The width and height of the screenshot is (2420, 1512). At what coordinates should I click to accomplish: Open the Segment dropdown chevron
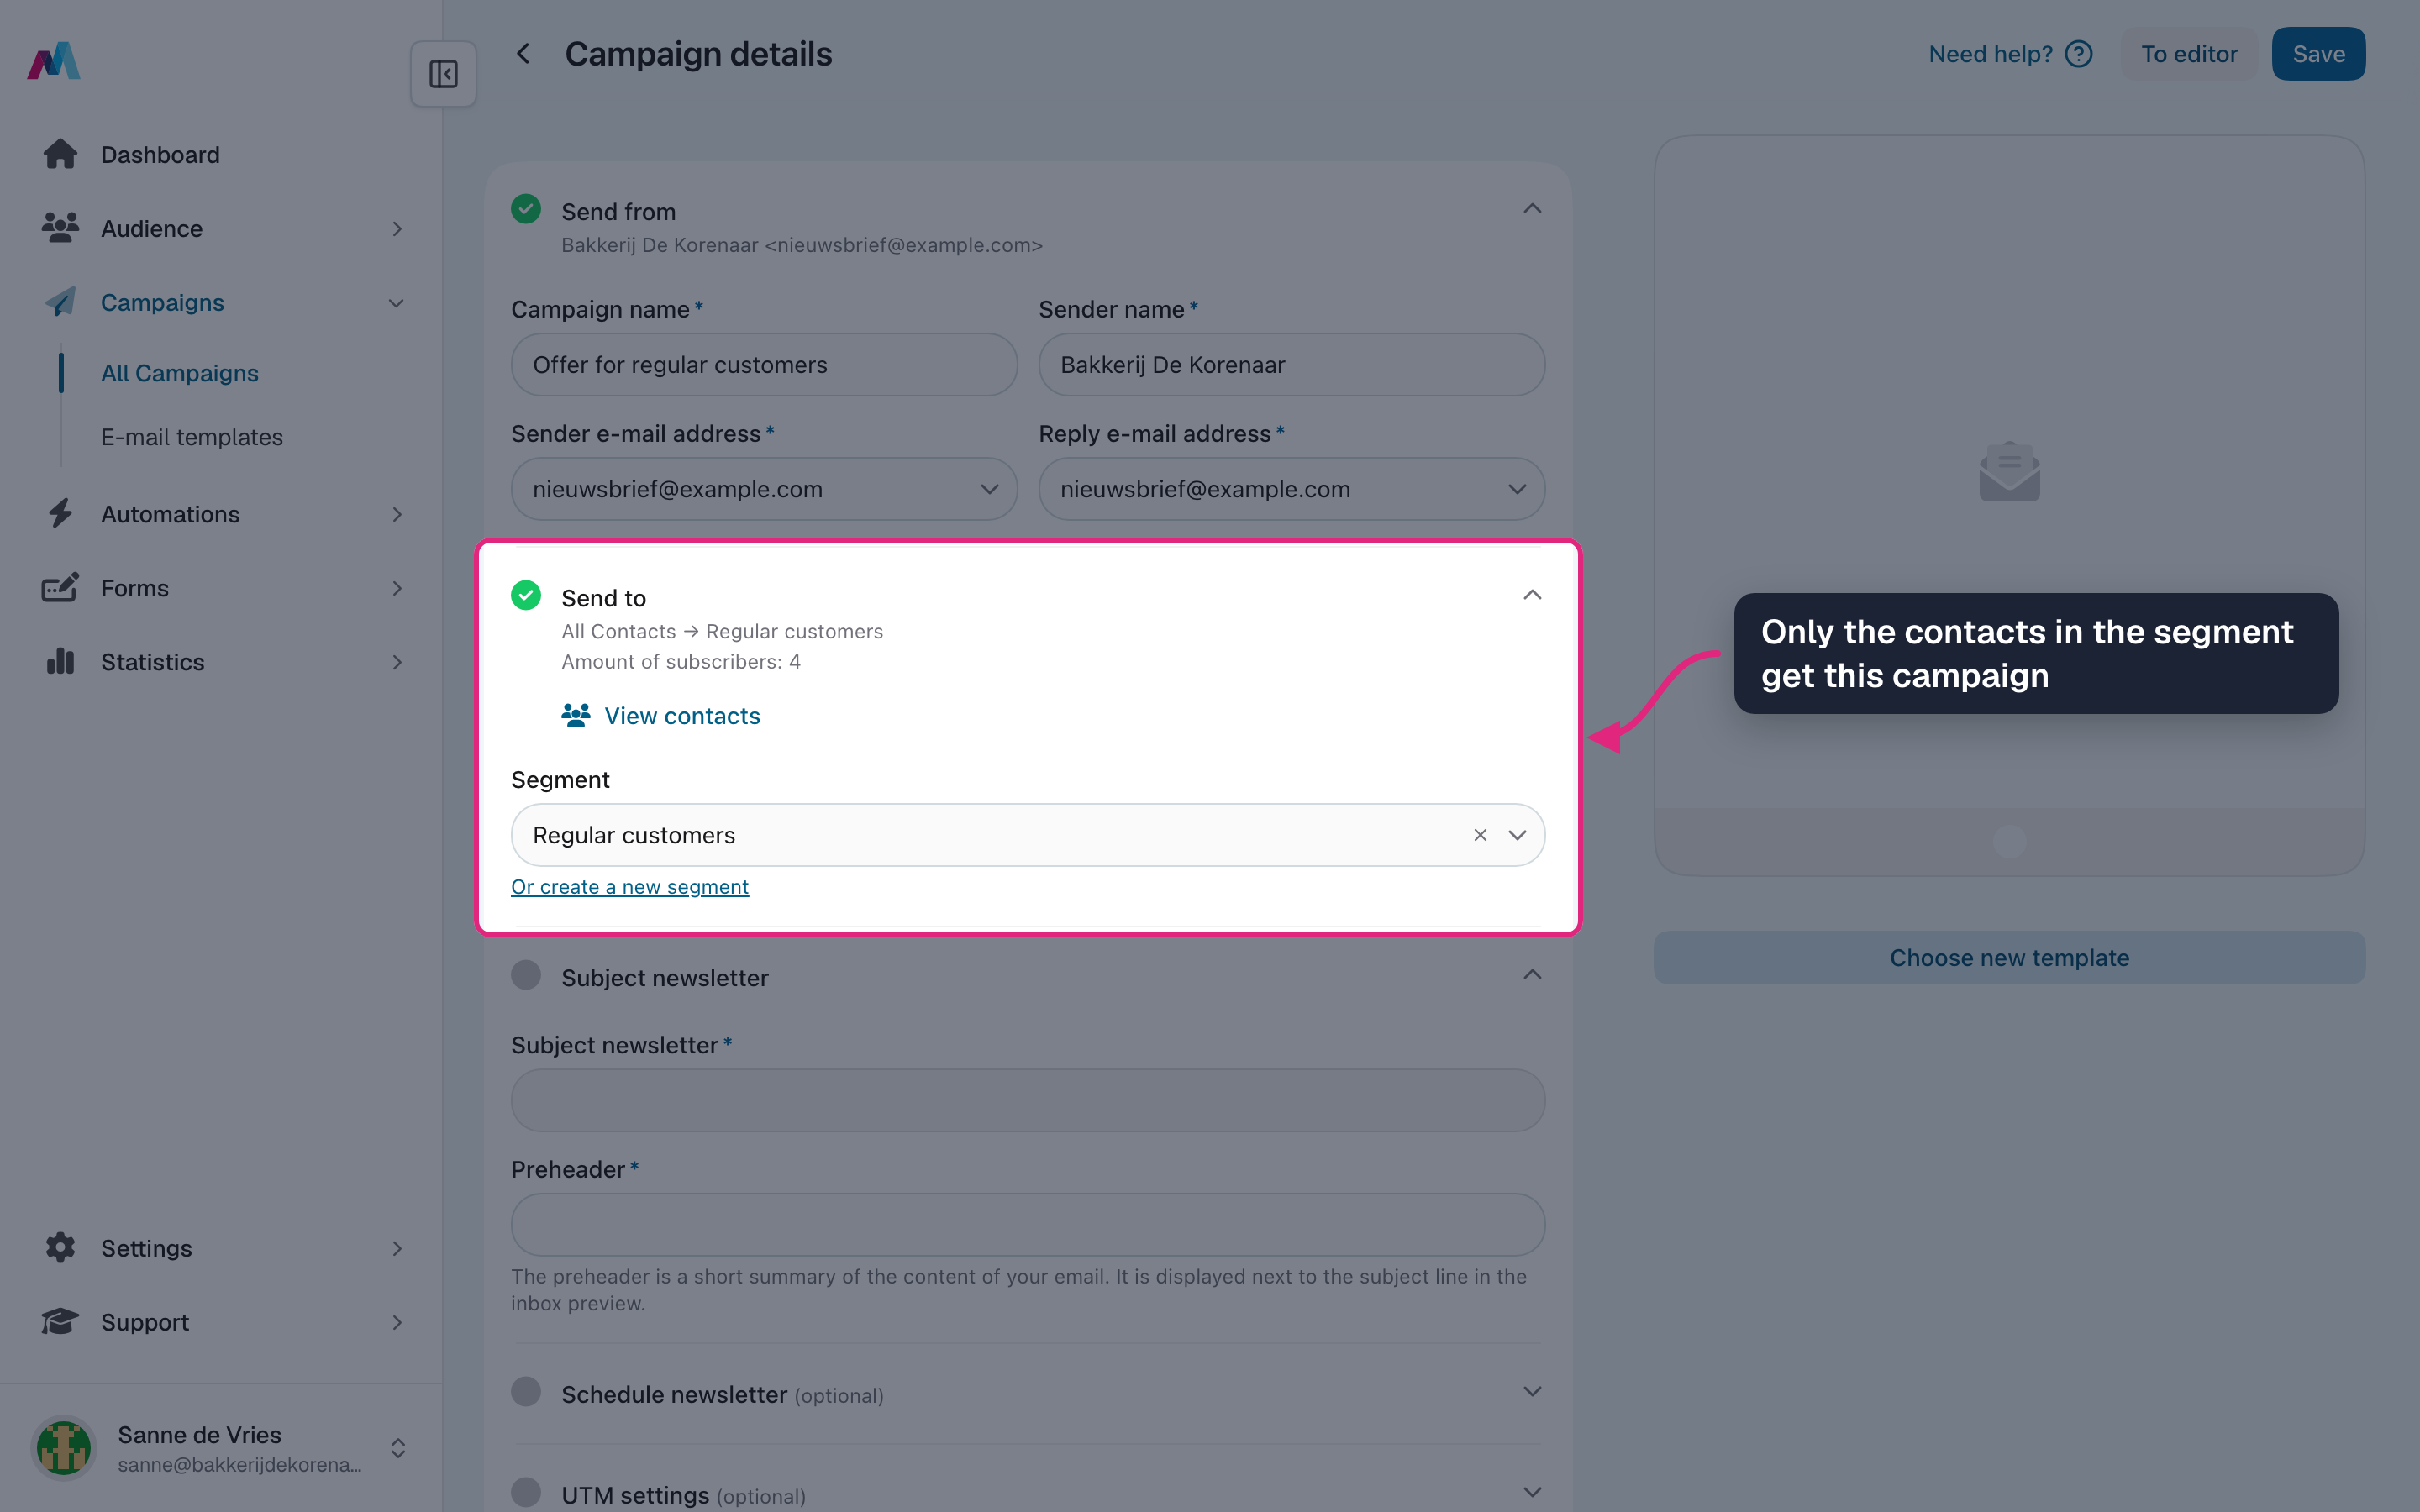click(x=1517, y=835)
